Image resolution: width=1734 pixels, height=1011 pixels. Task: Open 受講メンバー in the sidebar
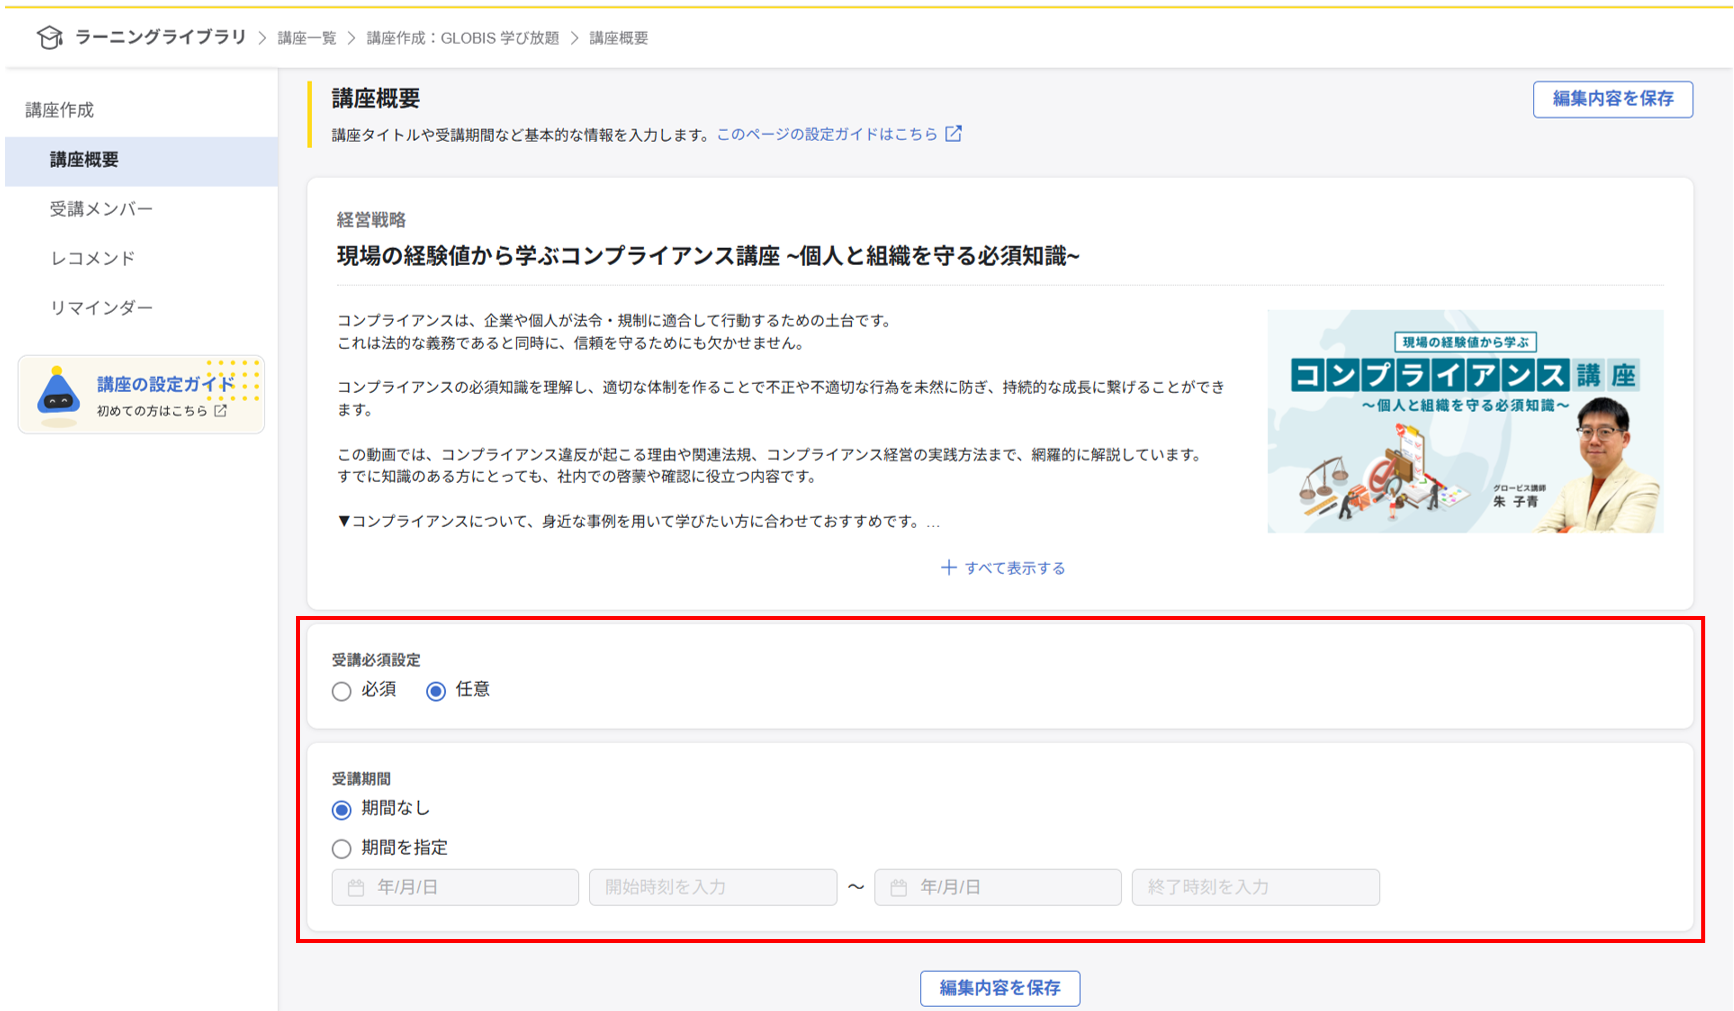pos(101,209)
